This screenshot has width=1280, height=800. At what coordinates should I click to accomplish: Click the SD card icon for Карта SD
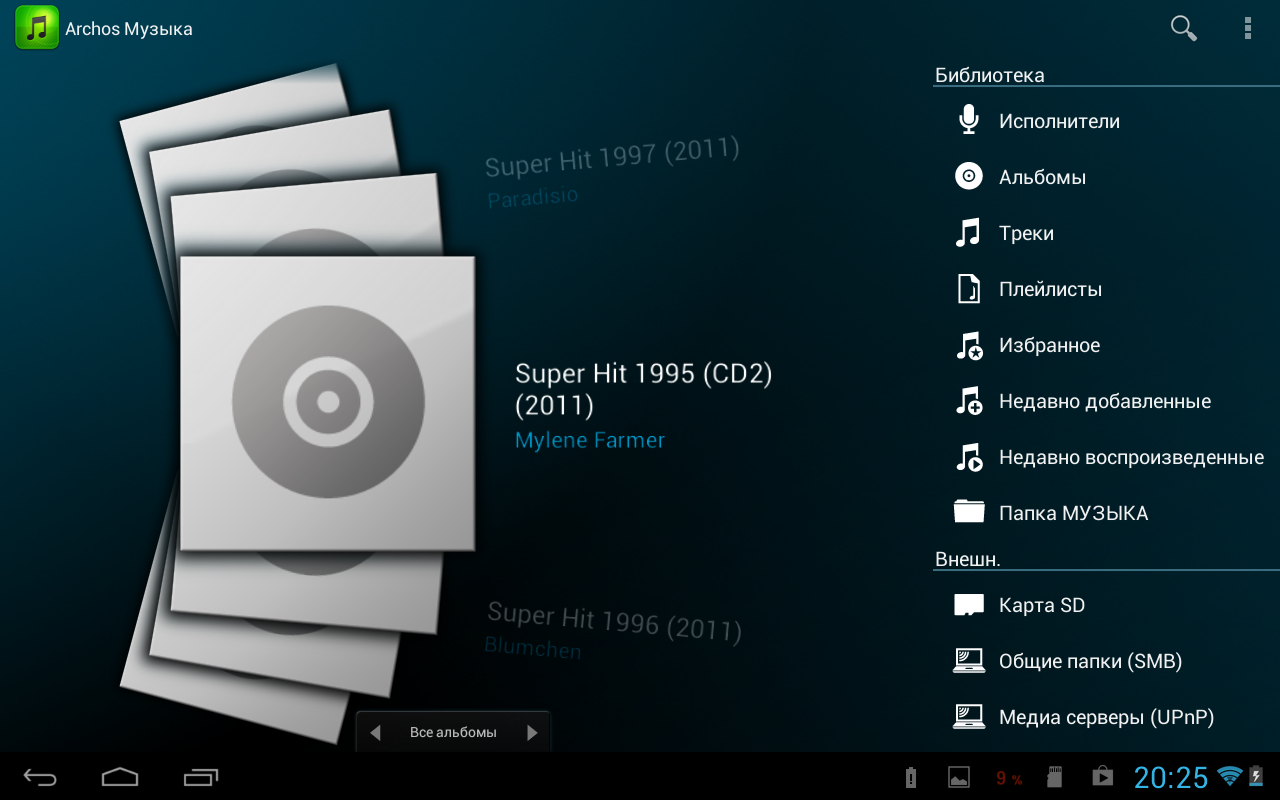point(969,605)
